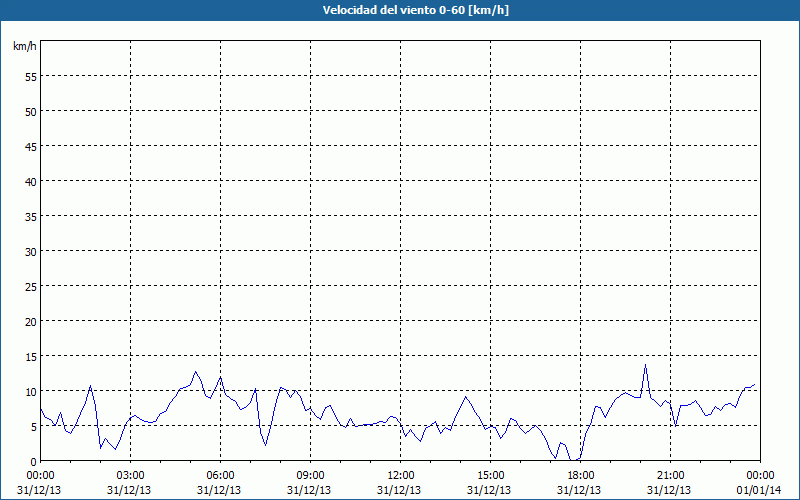
Task: Select the 55 y-axis value
Action: point(31,77)
